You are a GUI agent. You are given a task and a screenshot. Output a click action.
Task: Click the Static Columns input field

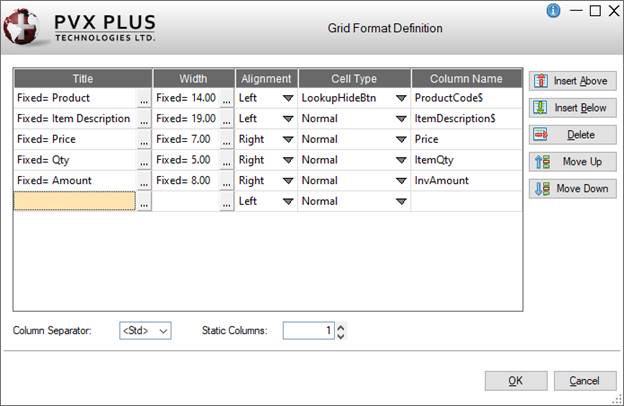point(308,330)
